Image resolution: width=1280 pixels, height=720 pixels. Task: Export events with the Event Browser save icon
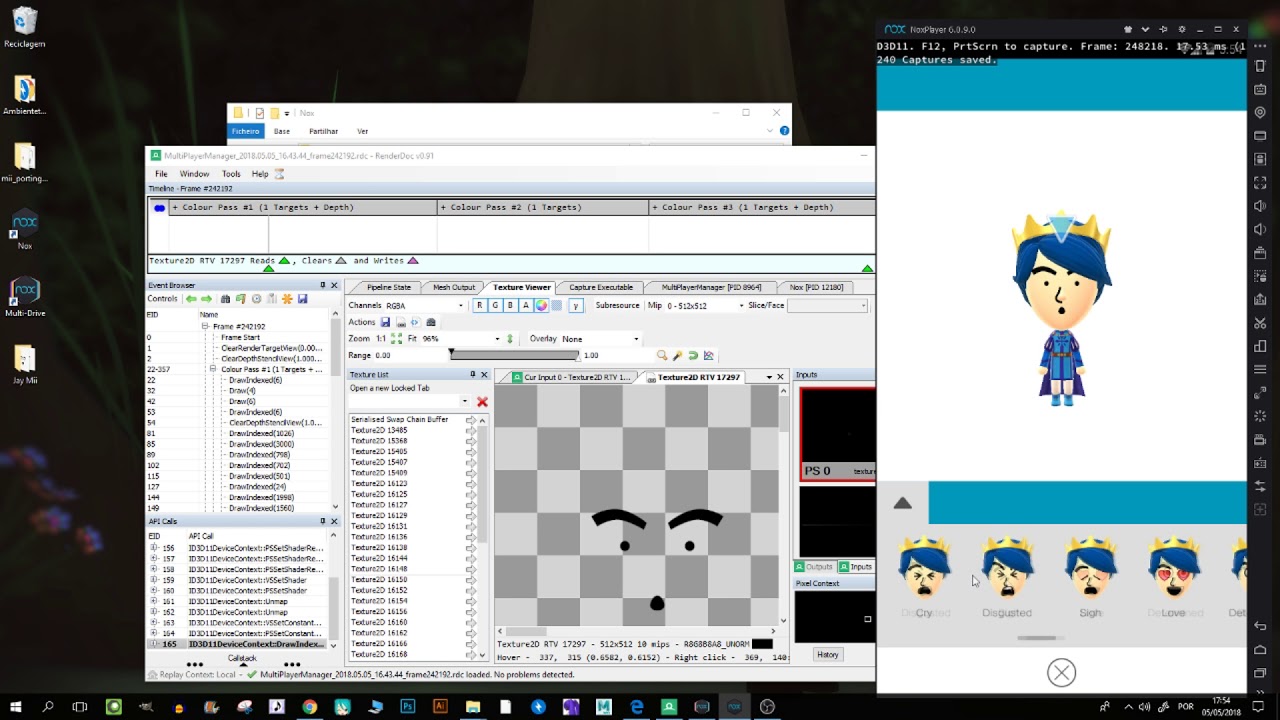(302, 299)
